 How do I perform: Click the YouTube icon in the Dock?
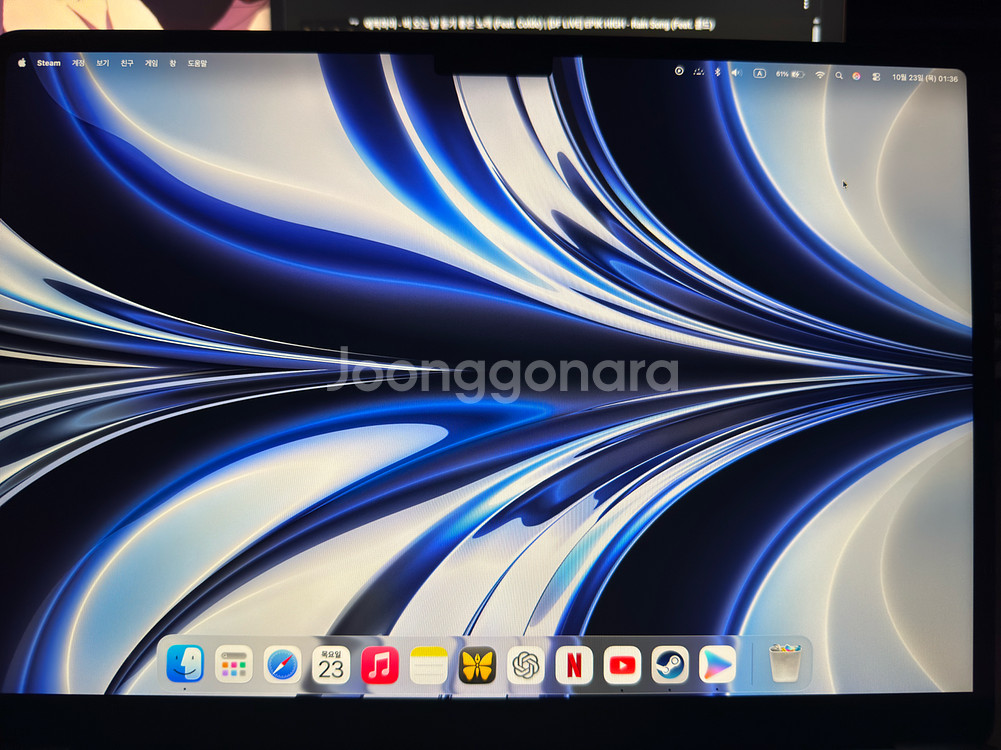622,665
